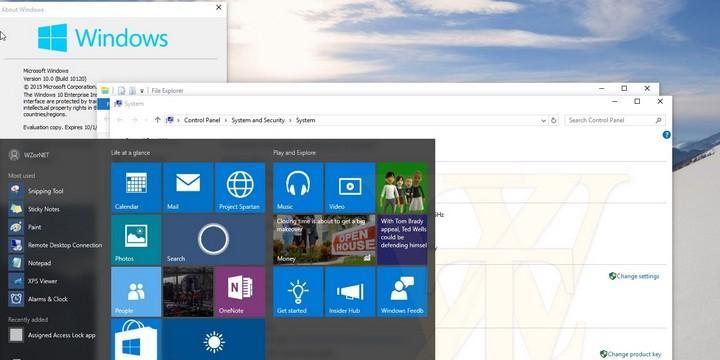Open the Money open house news tile

tap(324, 240)
